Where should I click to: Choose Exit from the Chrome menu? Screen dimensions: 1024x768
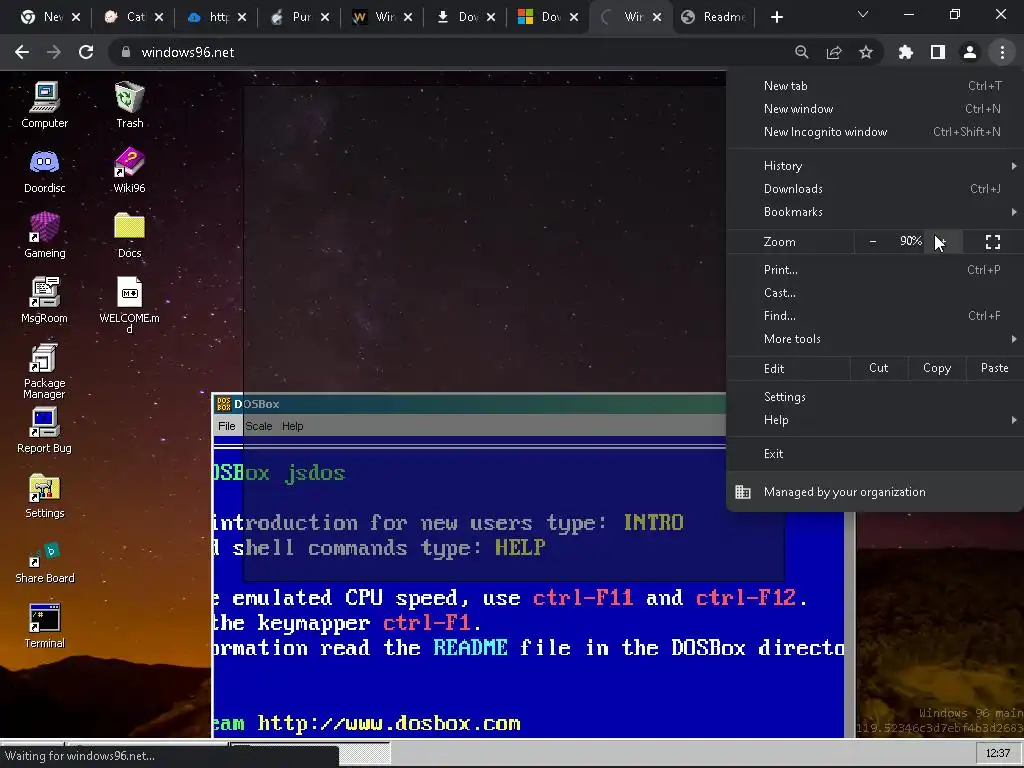(x=875, y=454)
